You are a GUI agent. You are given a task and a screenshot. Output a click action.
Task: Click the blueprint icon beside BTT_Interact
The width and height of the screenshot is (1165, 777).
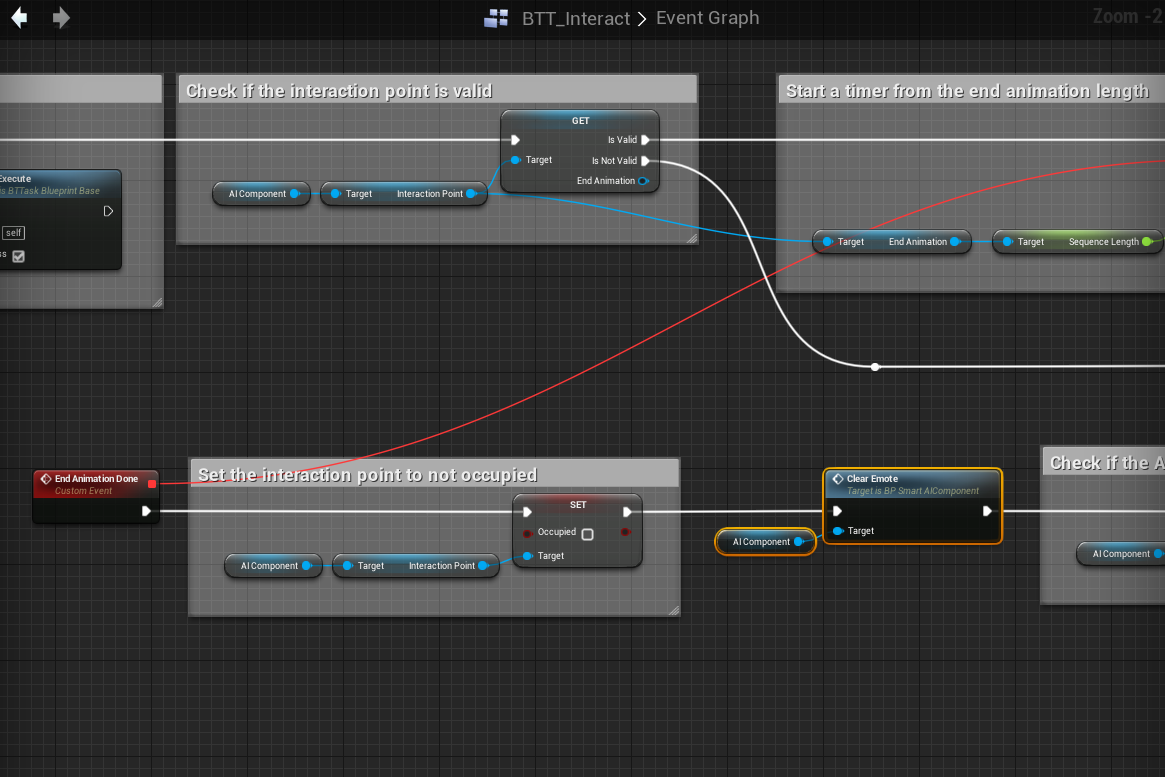coord(496,18)
